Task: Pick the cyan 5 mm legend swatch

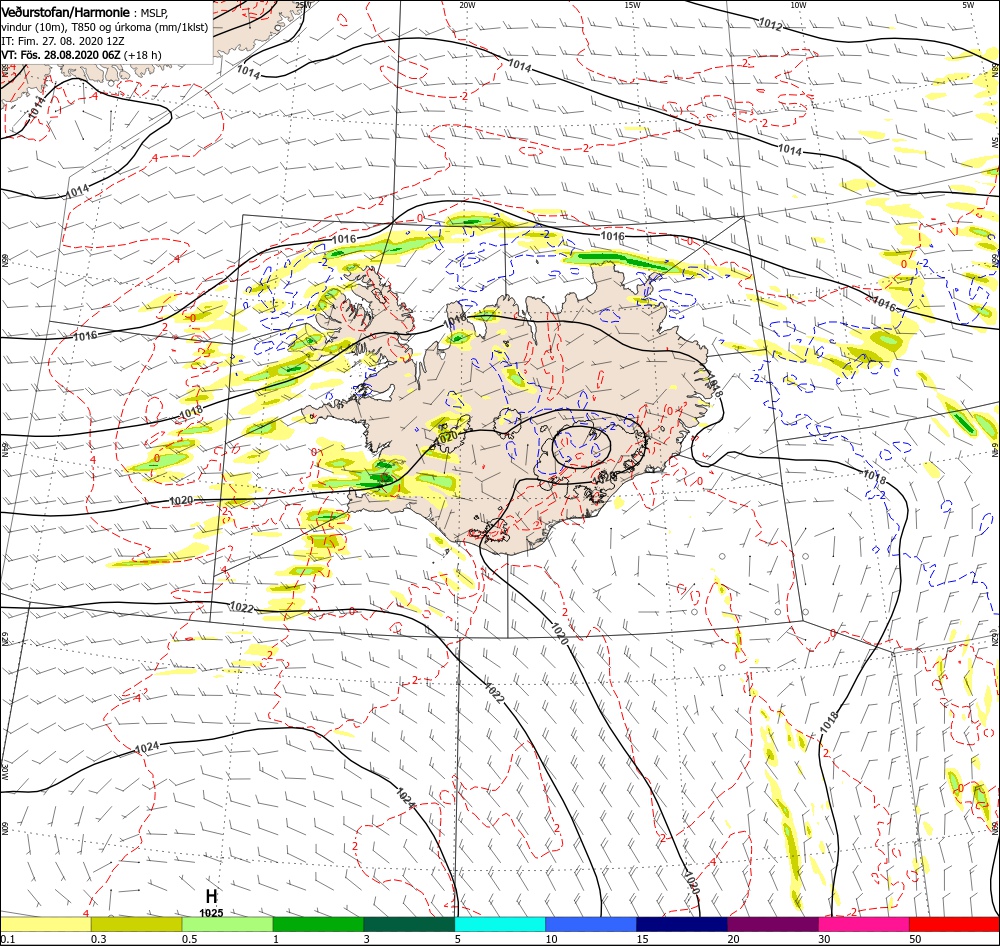Action: coord(500,924)
